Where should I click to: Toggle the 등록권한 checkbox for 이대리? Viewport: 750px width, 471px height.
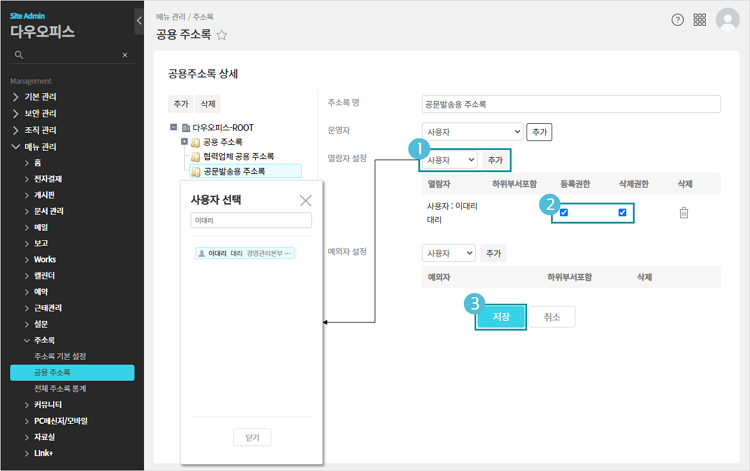(x=565, y=212)
